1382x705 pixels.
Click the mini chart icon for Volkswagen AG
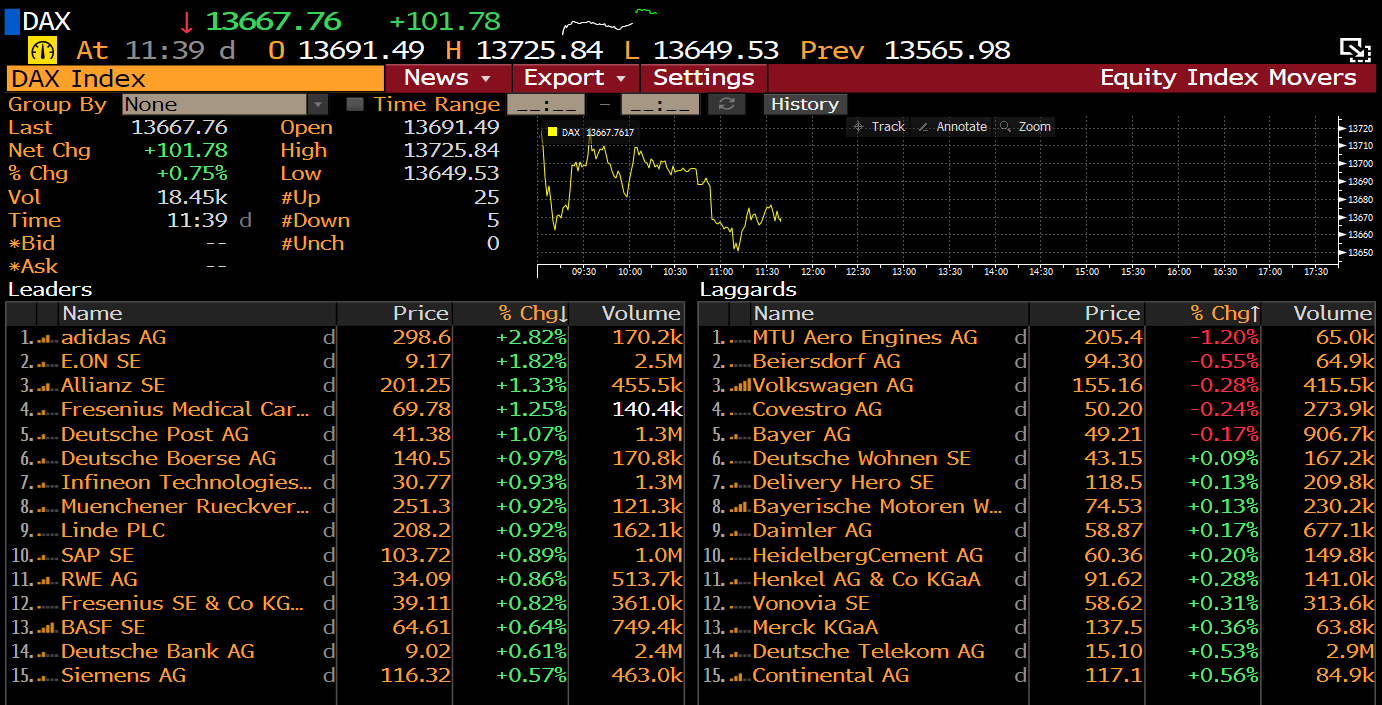click(x=740, y=387)
